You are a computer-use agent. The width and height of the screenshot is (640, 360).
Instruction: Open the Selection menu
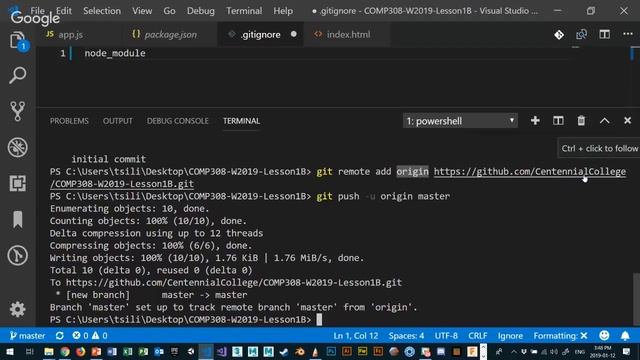tap(102, 11)
